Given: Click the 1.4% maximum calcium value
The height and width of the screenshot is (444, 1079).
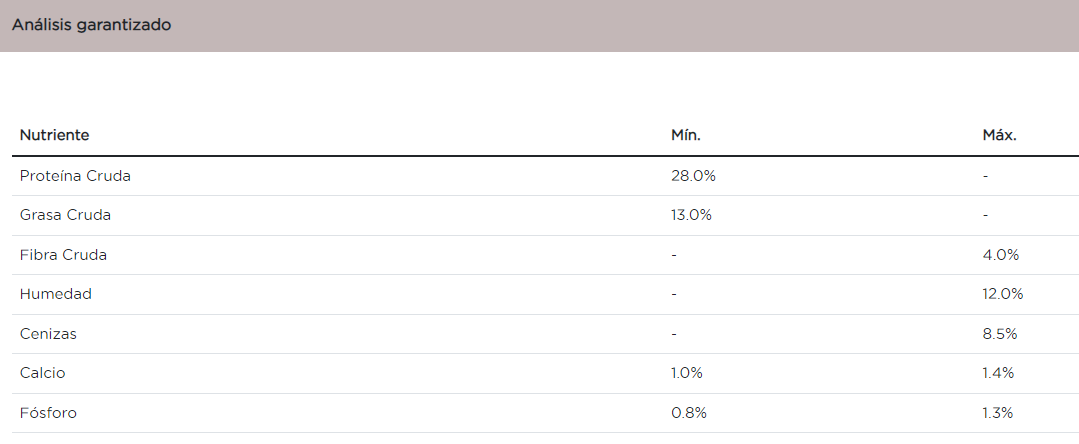Looking at the screenshot, I should [x=999, y=373].
